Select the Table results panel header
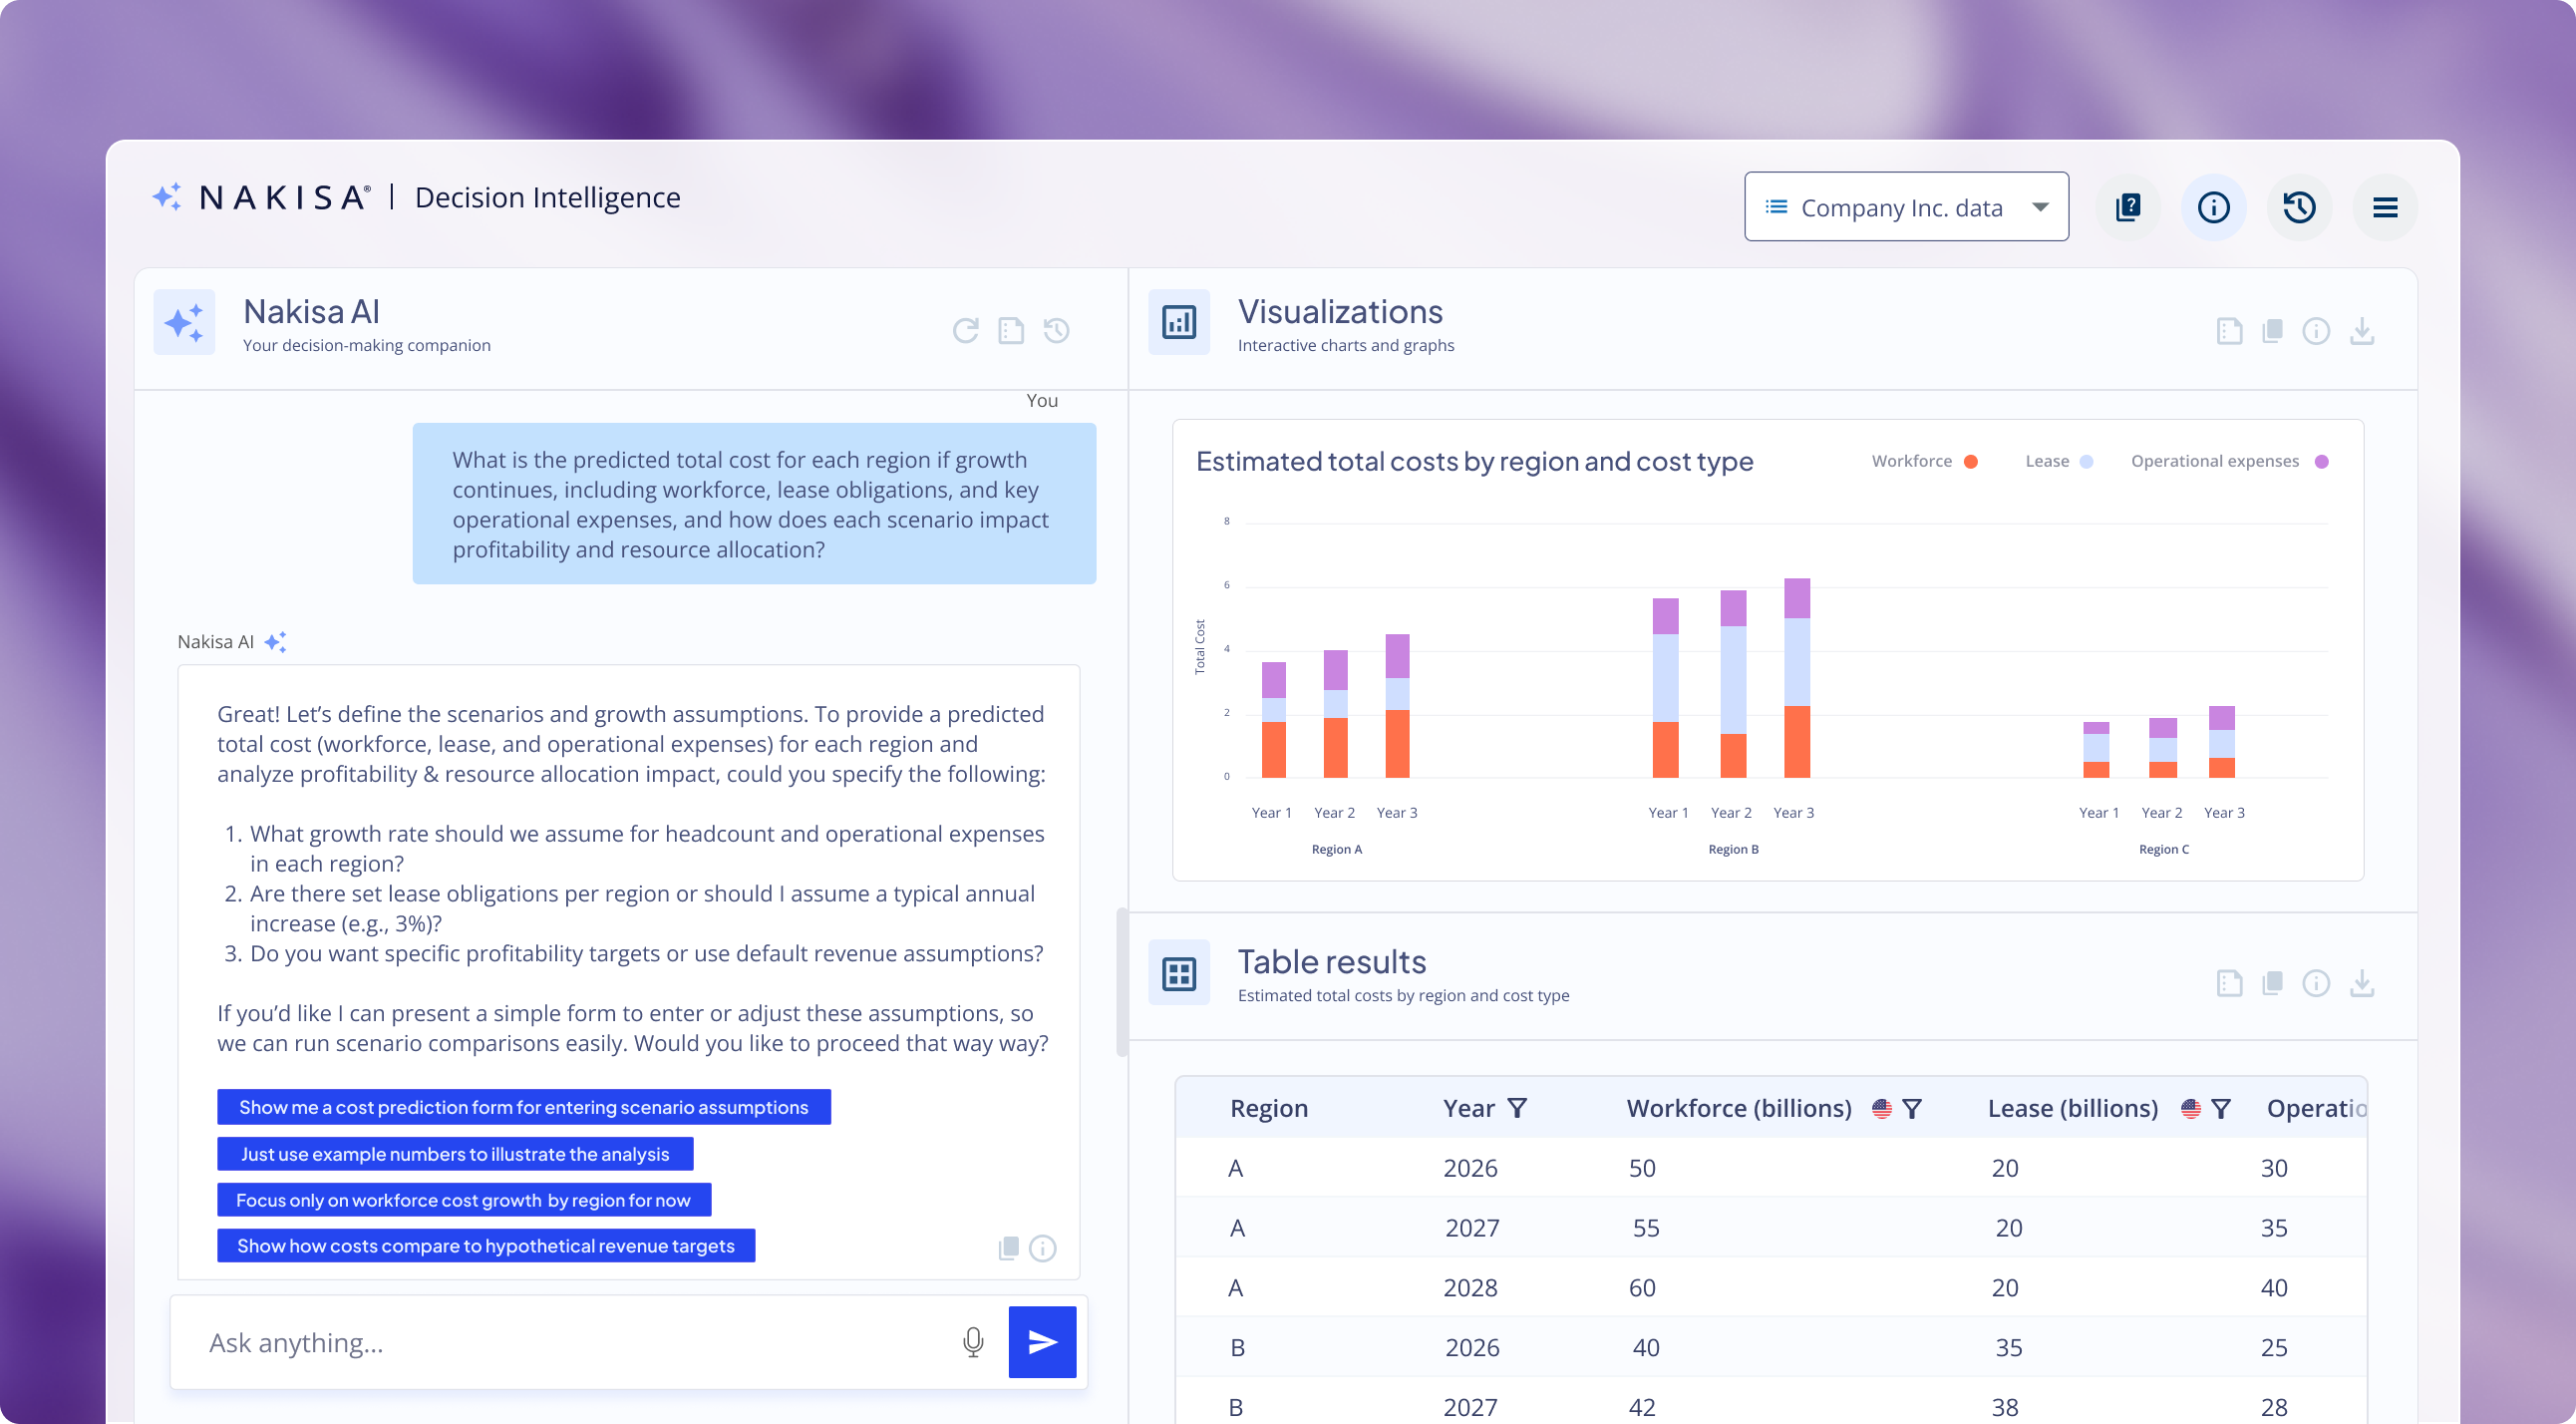2576x1424 pixels. point(1332,961)
